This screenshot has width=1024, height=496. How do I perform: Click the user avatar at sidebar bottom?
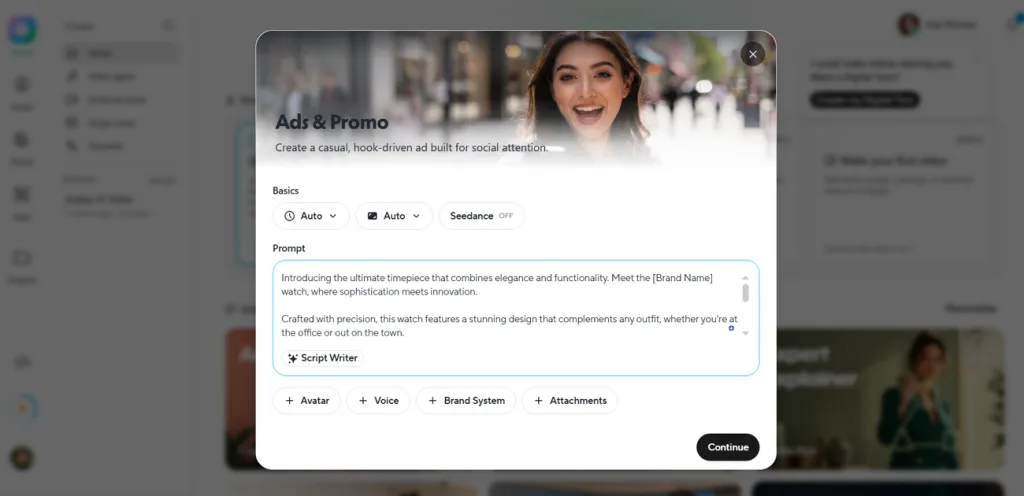tap(22, 457)
